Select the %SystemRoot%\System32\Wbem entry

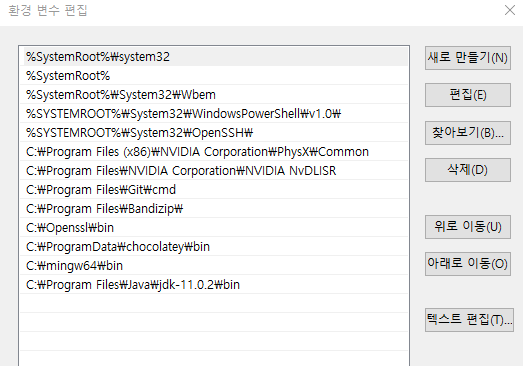pyautogui.click(x=214, y=95)
